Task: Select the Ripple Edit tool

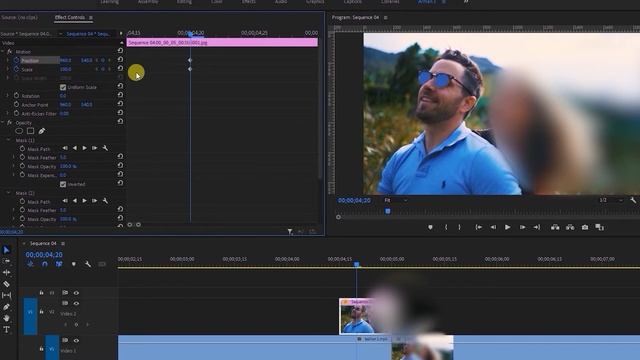Action: [x=7, y=272]
